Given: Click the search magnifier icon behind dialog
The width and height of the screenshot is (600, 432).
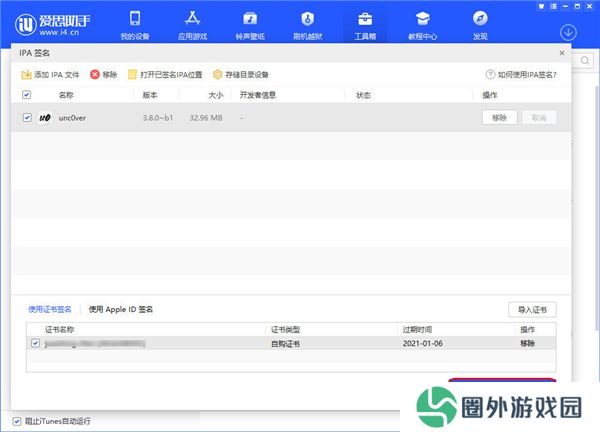Looking at the screenshot, I should click(585, 60).
